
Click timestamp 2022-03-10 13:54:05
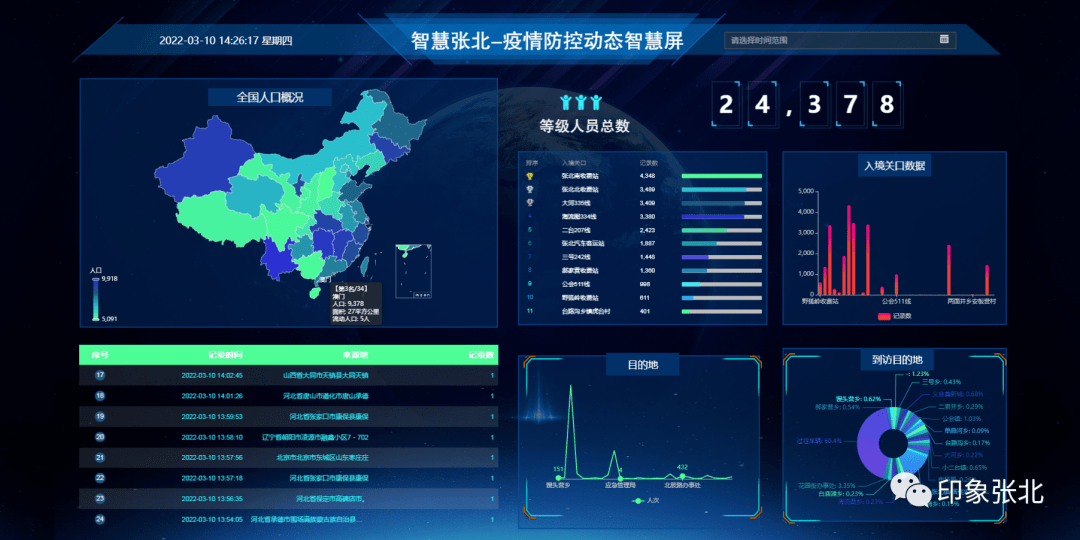tap(212, 519)
